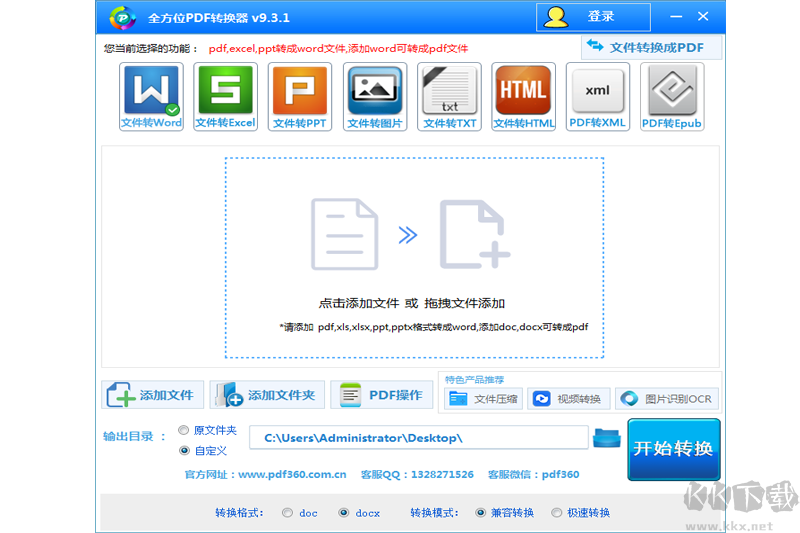Choose the 文件转图片 conversion icon

pyautogui.click(x=375, y=97)
